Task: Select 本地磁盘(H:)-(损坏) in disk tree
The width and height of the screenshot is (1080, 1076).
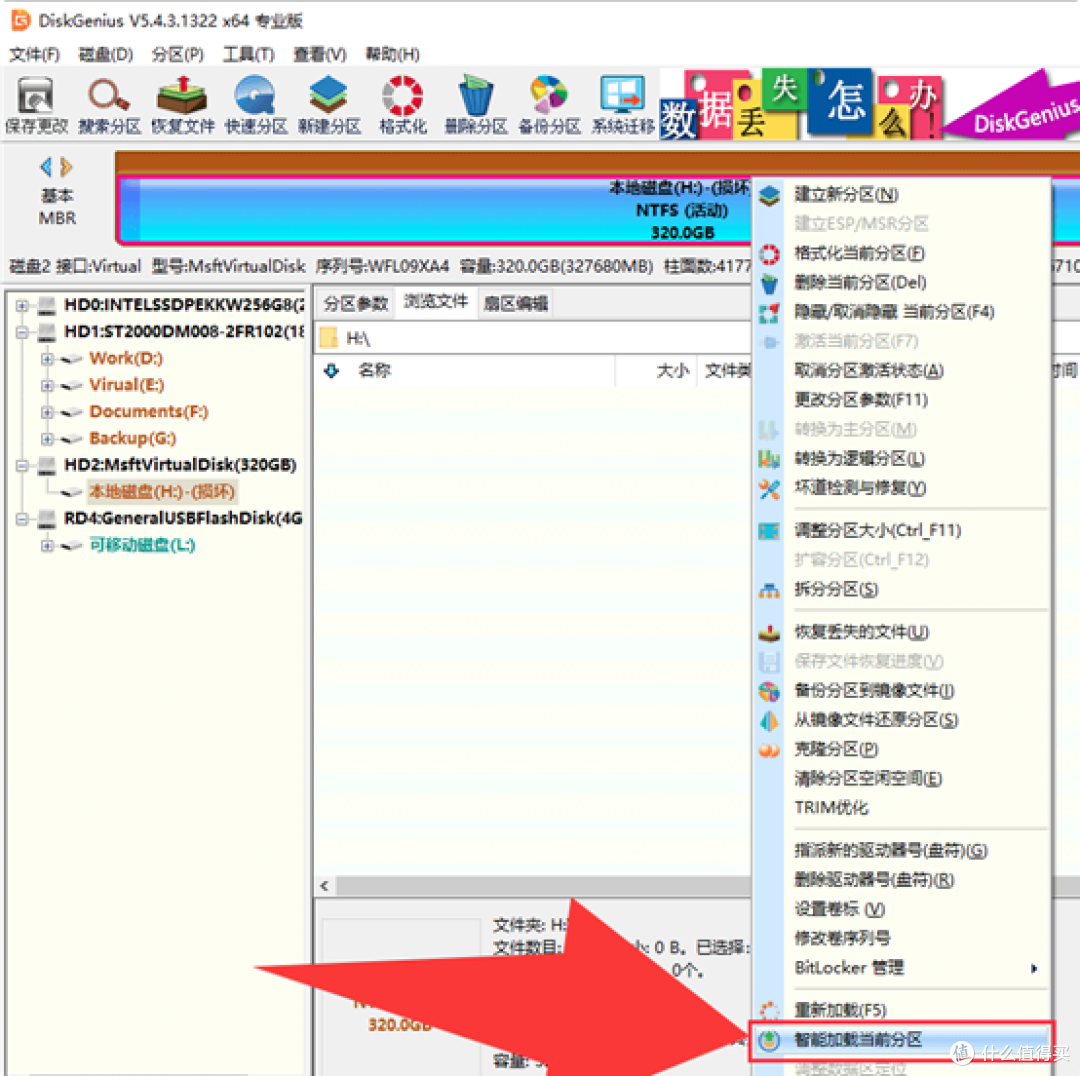Action: (x=162, y=492)
